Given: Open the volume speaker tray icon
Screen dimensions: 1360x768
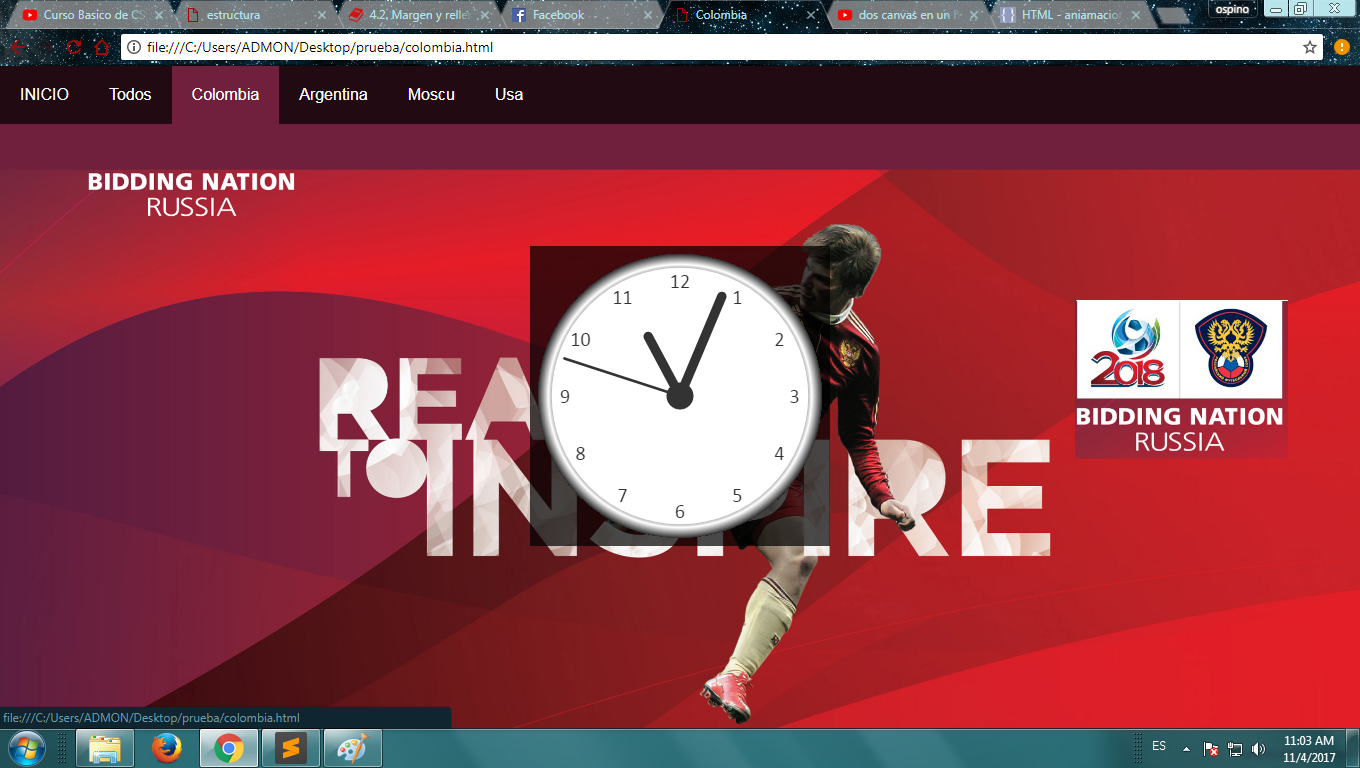Looking at the screenshot, I should 1258,748.
